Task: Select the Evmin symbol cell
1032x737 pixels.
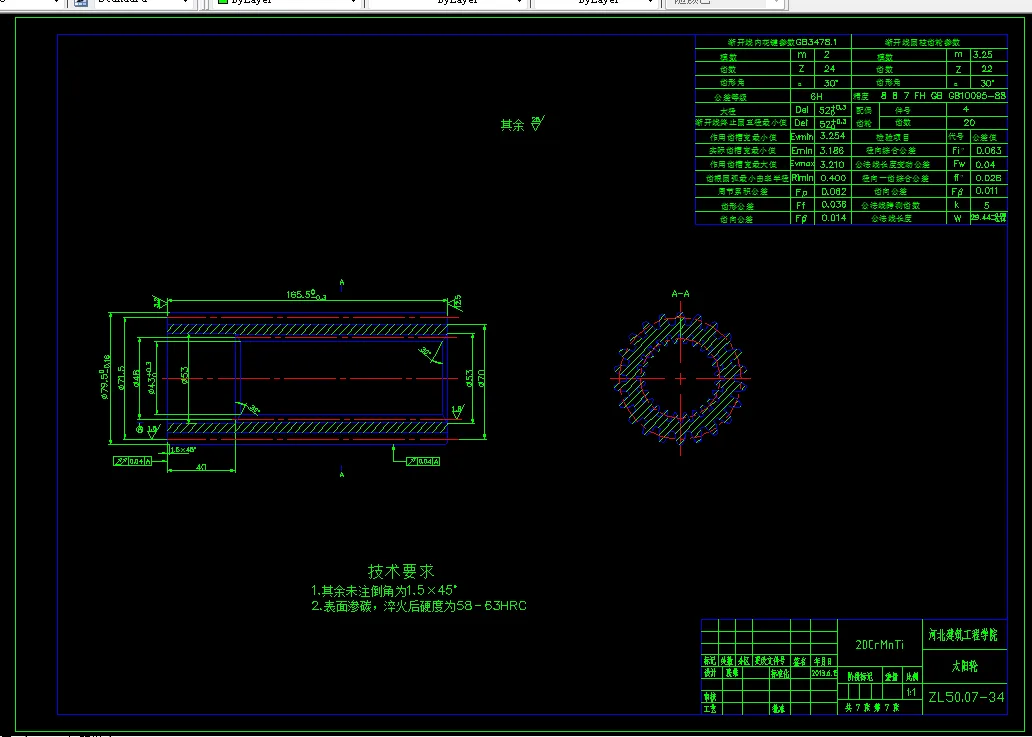Action: [802, 136]
